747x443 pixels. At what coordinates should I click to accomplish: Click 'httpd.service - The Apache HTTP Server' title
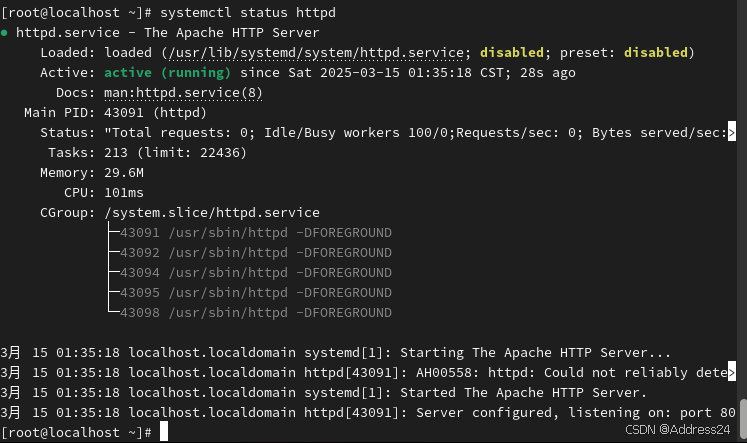(x=168, y=32)
